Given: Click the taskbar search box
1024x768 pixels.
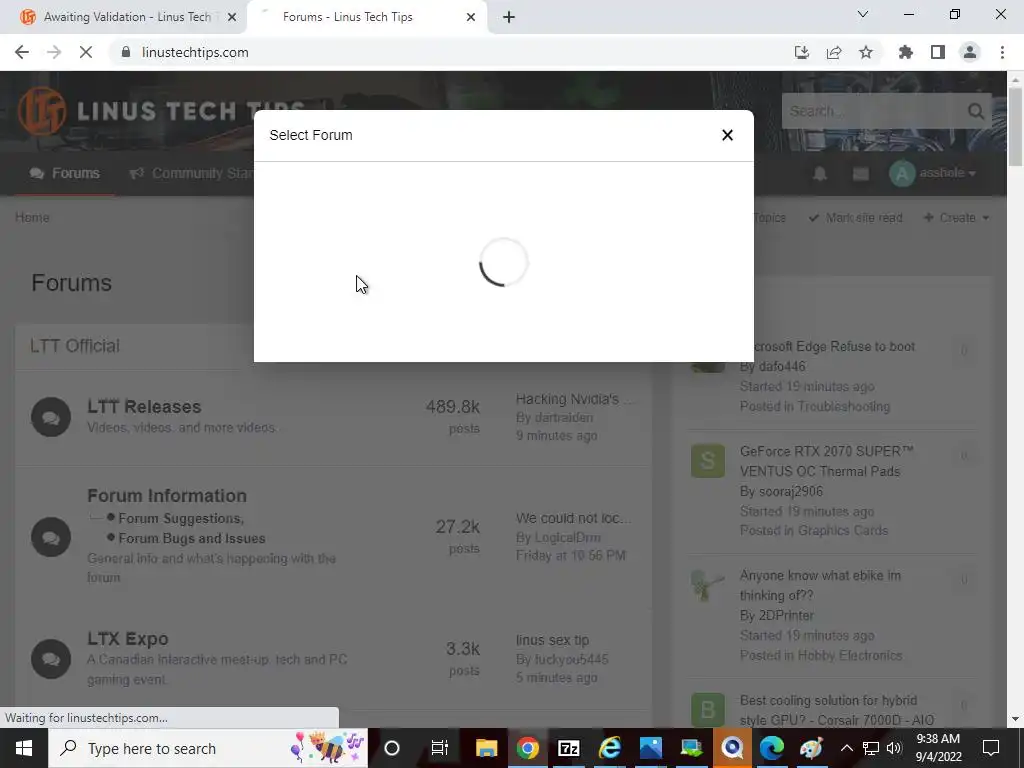Looking at the screenshot, I should 208,748.
